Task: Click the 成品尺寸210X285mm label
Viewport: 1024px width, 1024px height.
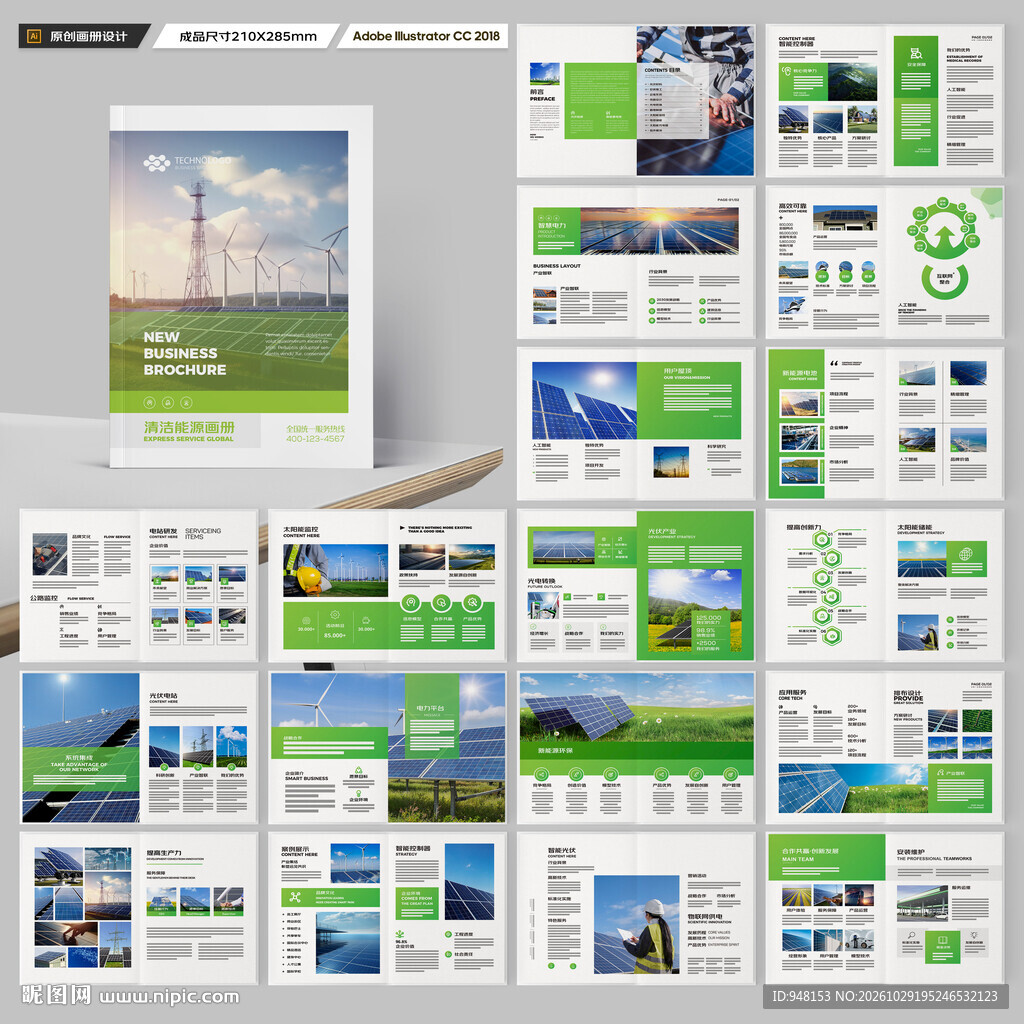Action: click(248, 37)
